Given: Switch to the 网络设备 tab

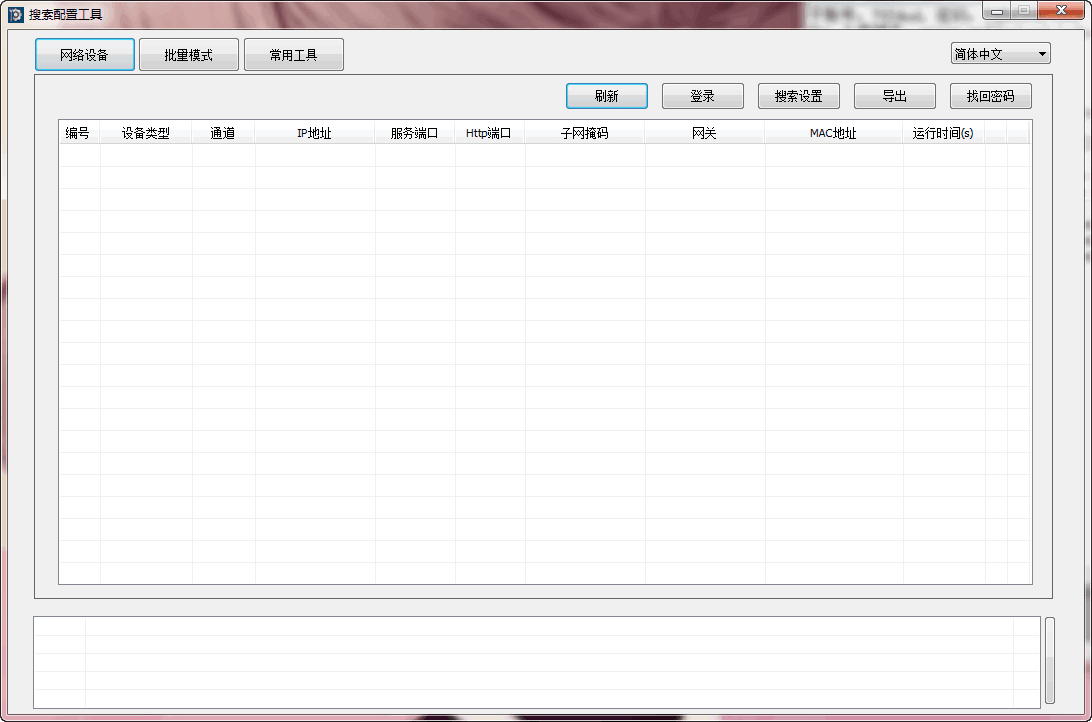Looking at the screenshot, I should 84,54.
